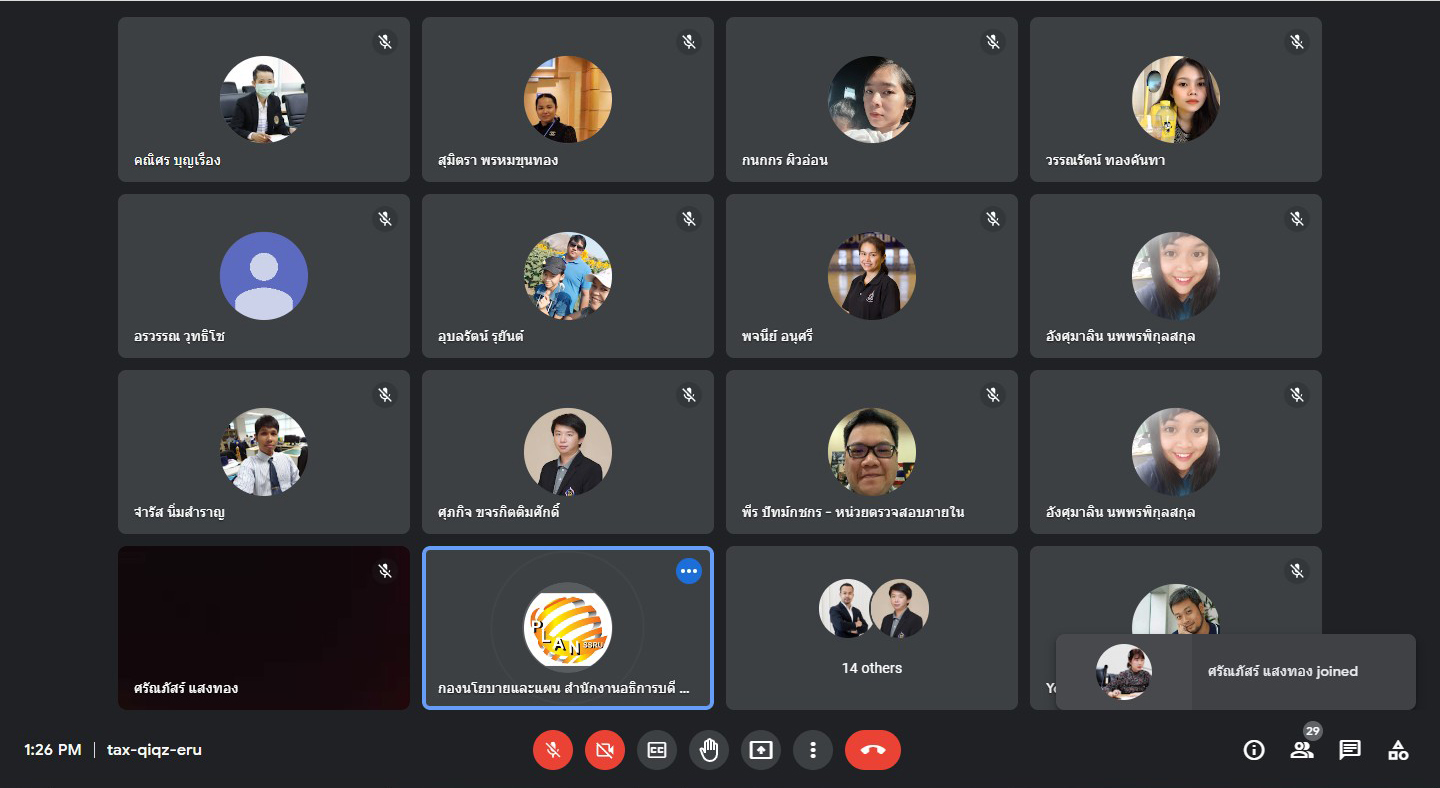Turn on the camera button
Viewport: 1440px width, 788px height.
tap(605, 750)
